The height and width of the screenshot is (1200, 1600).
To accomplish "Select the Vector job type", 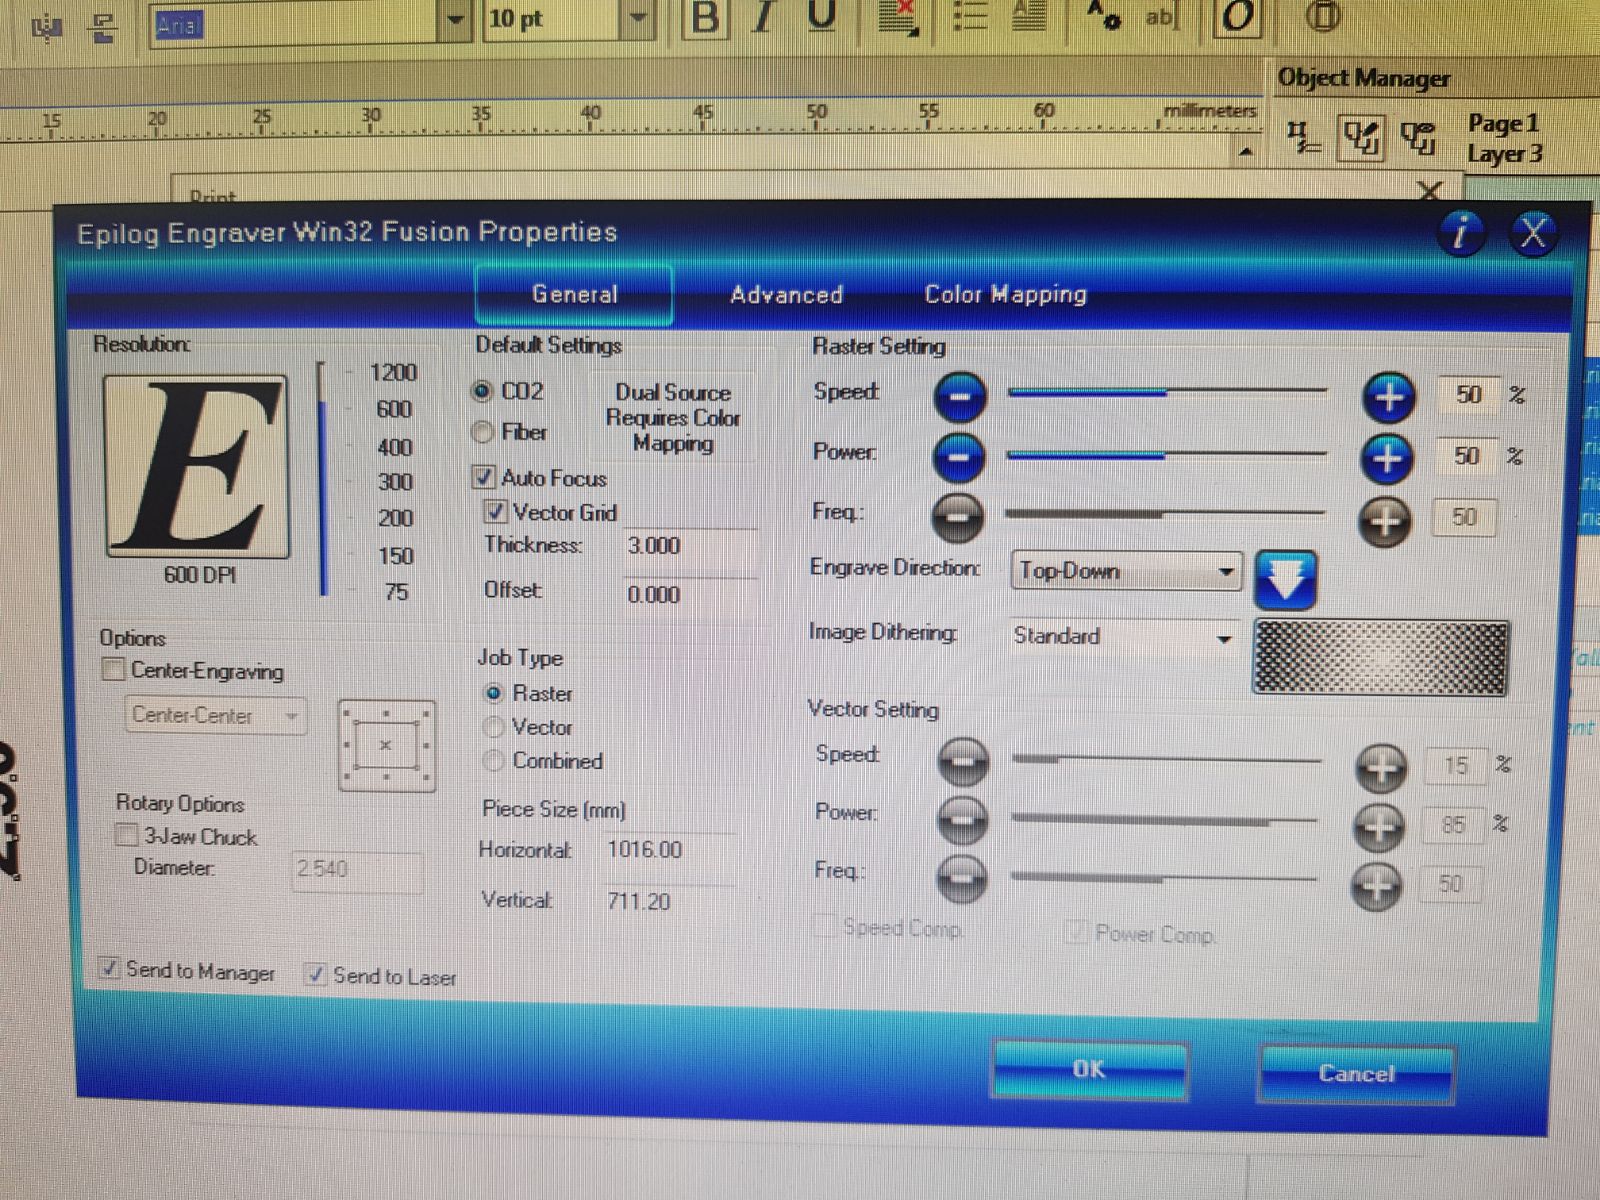I will (x=493, y=727).
